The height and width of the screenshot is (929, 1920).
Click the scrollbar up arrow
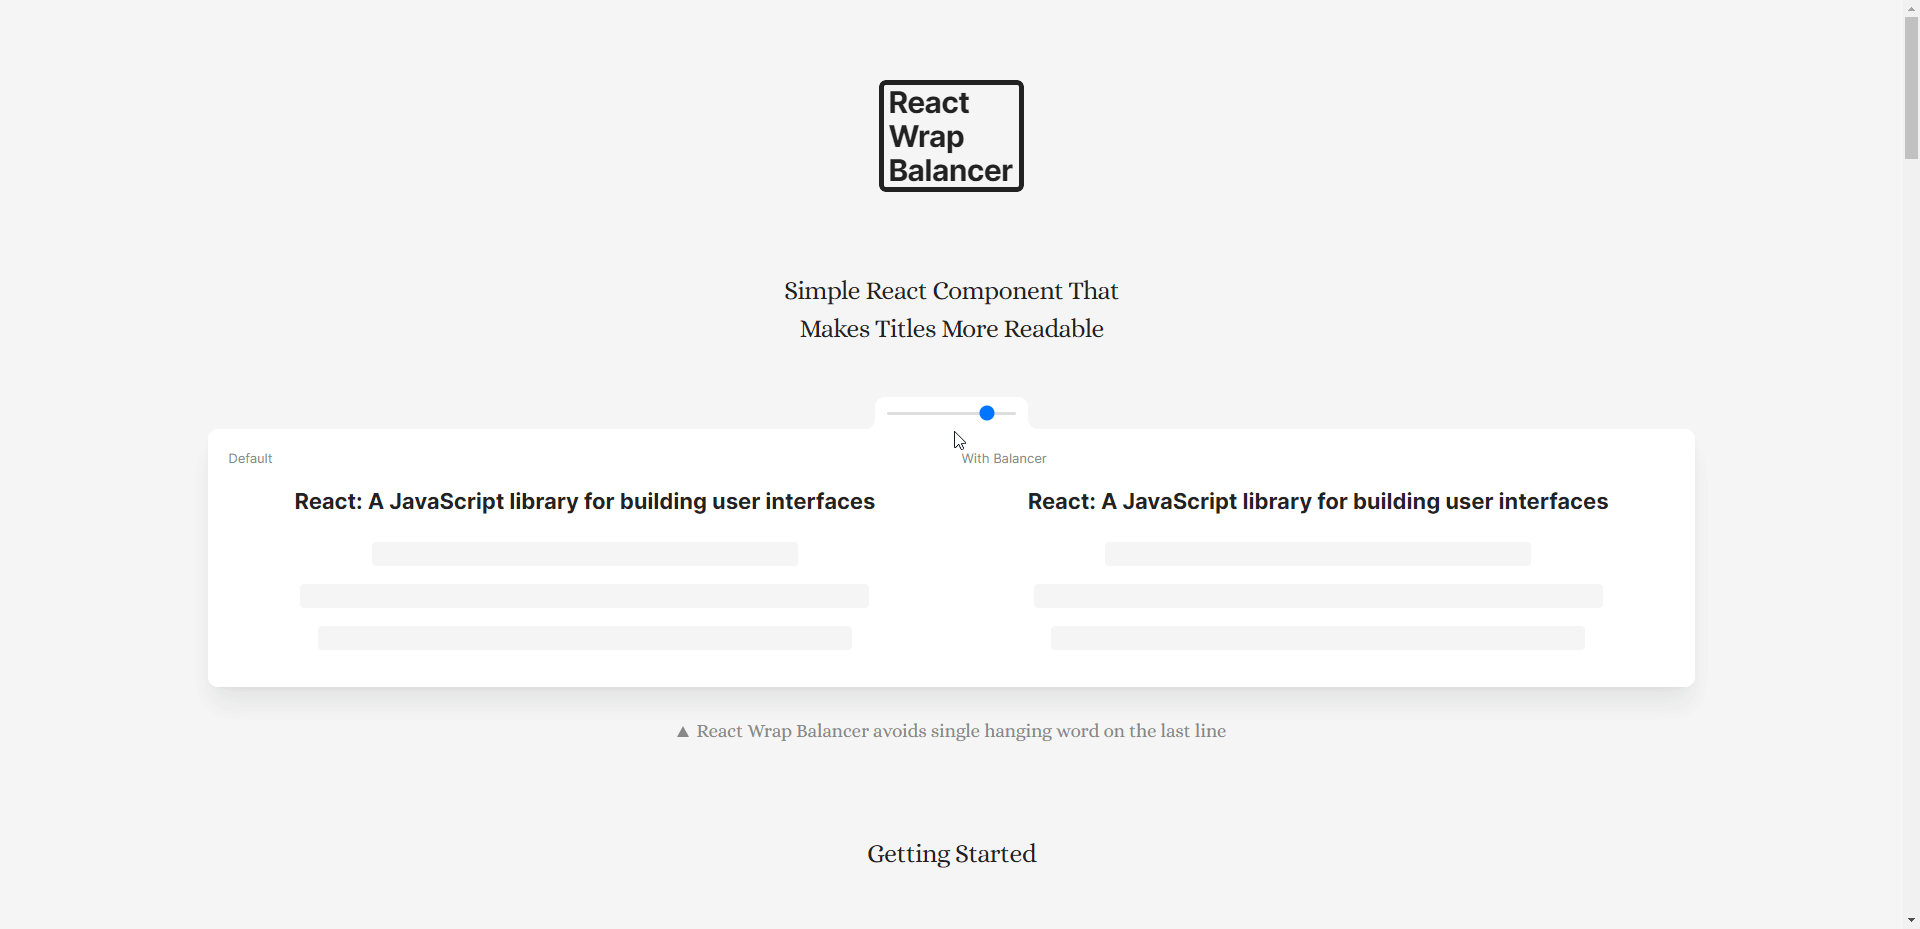1910,7
